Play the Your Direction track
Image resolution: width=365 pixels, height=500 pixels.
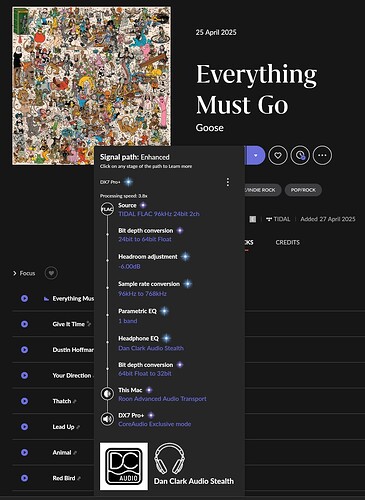click(24, 375)
